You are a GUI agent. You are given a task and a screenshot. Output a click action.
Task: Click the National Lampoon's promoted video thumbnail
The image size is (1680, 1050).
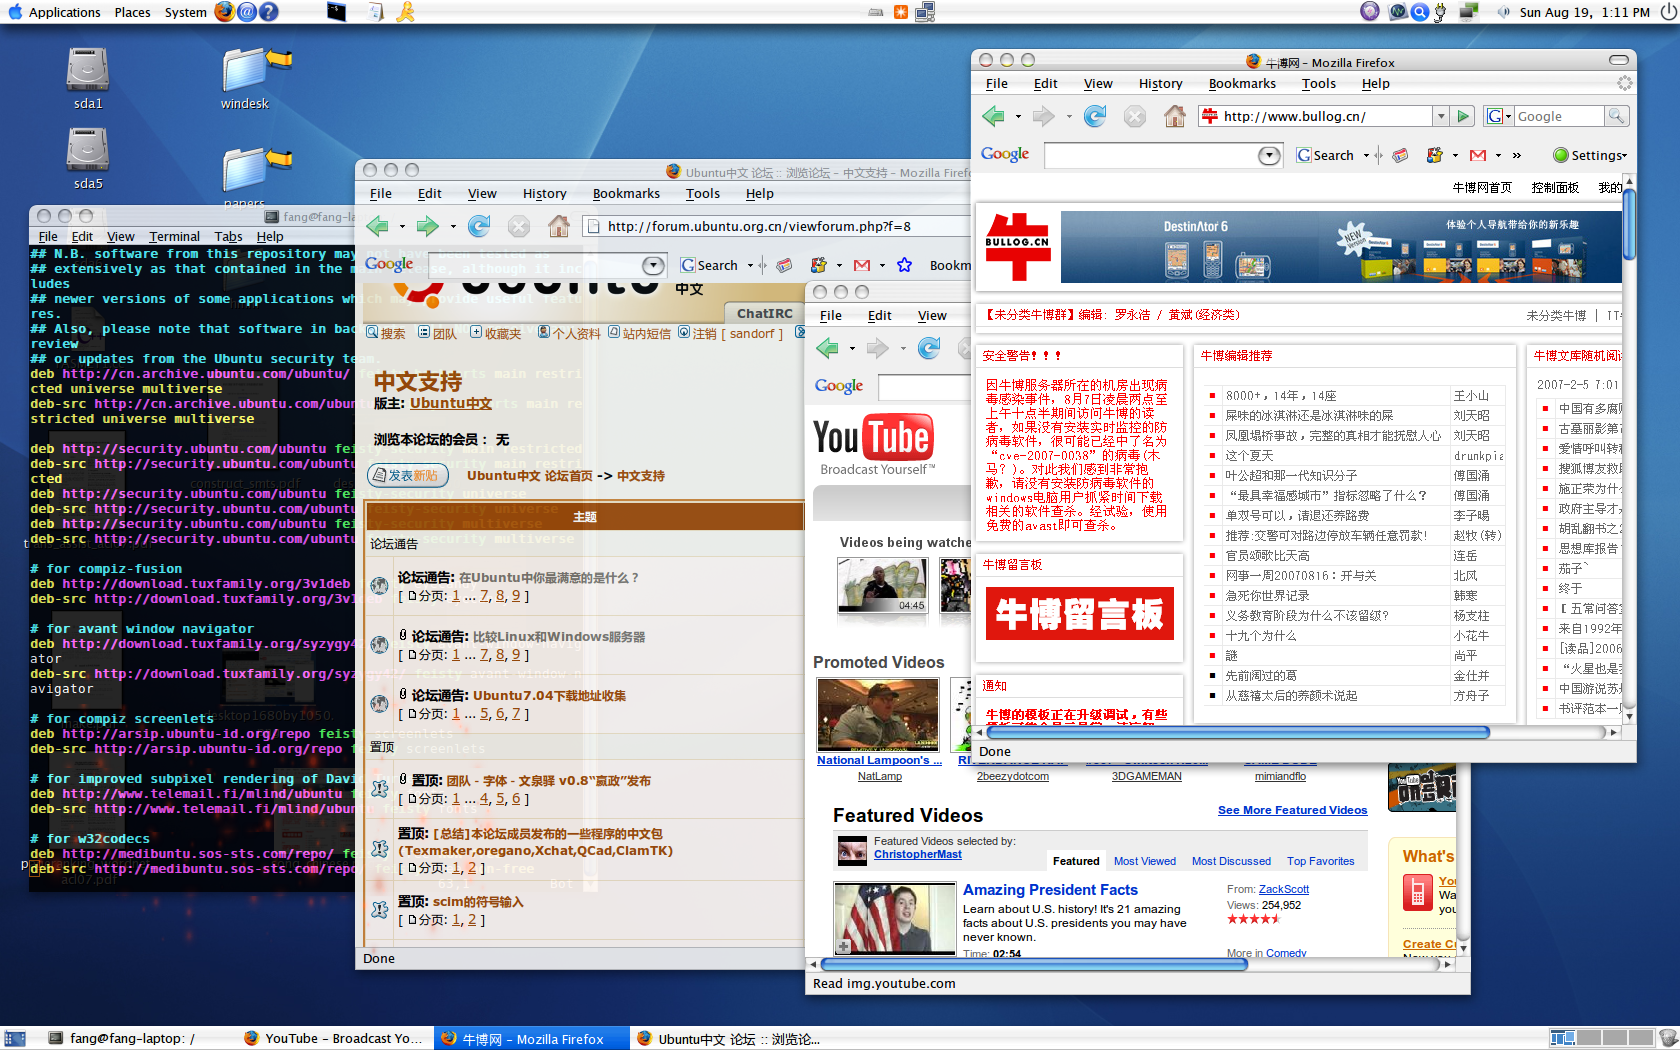click(878, 714)
